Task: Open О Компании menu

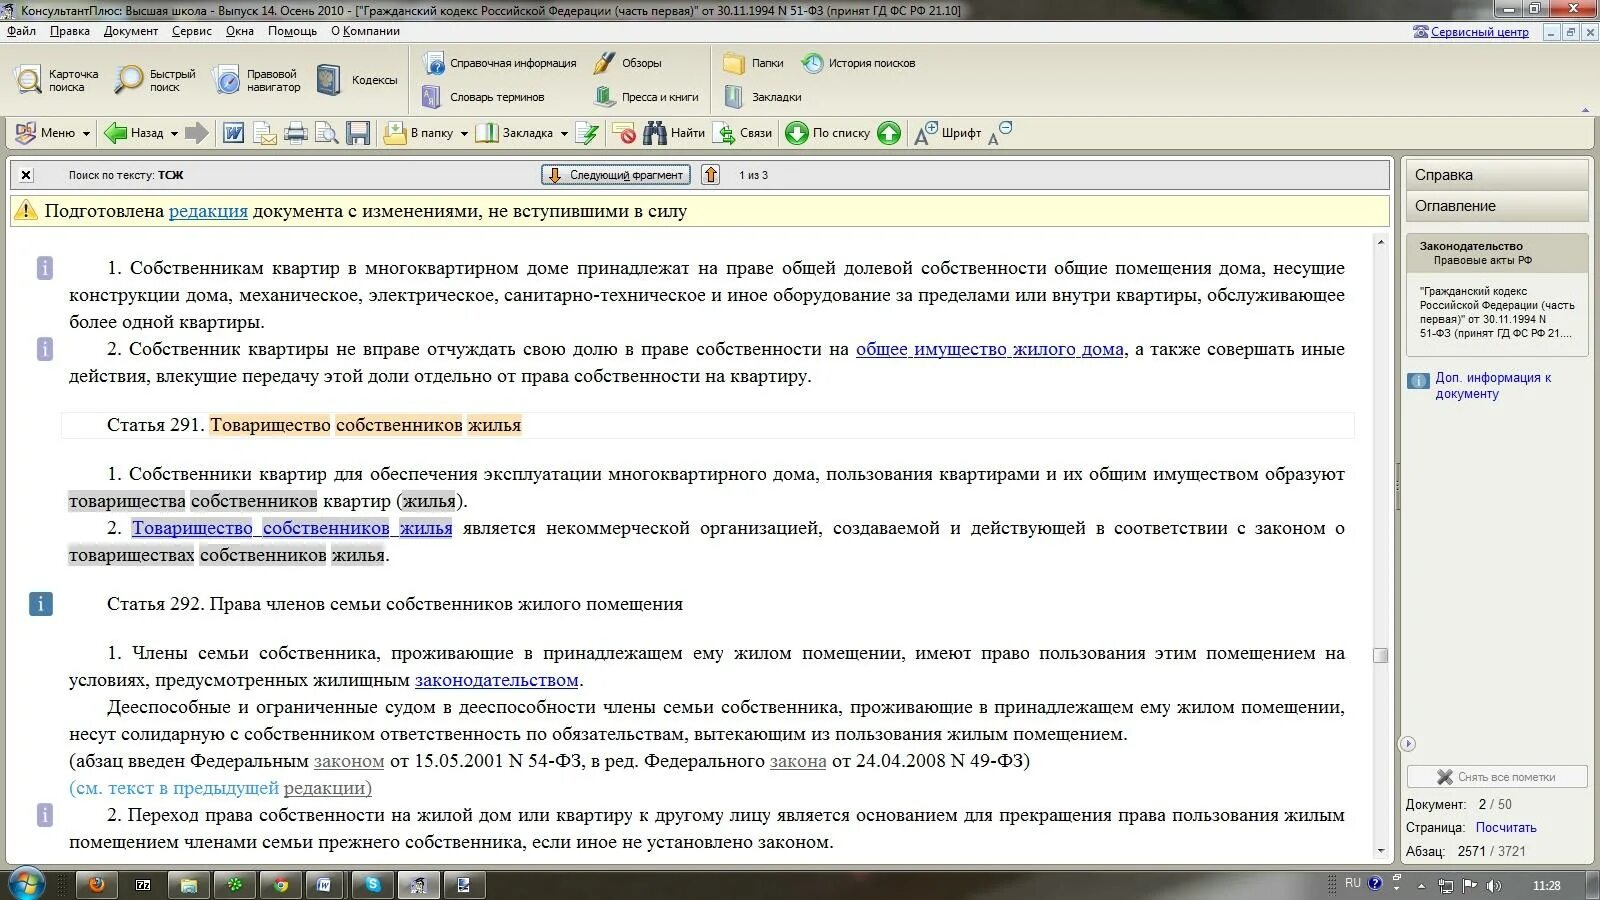Action: point(366,31)
